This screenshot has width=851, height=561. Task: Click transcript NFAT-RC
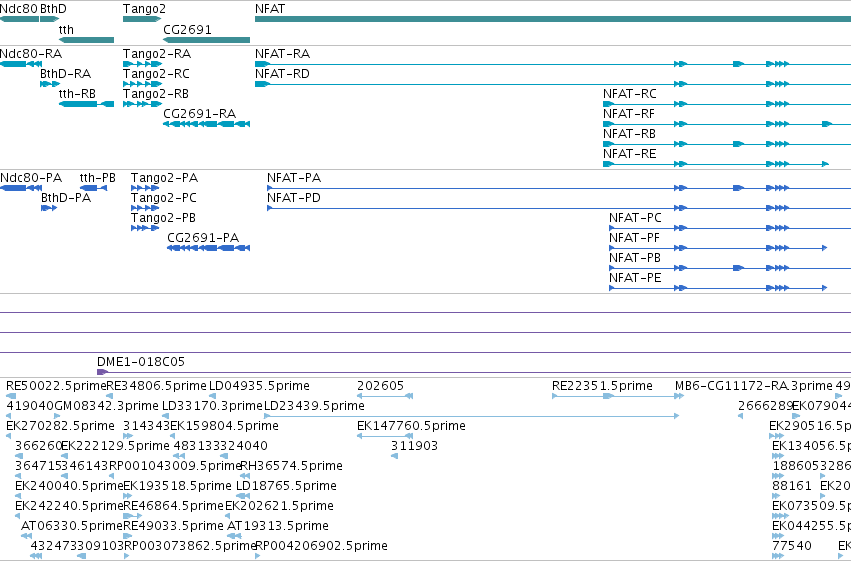click(630, 94)
